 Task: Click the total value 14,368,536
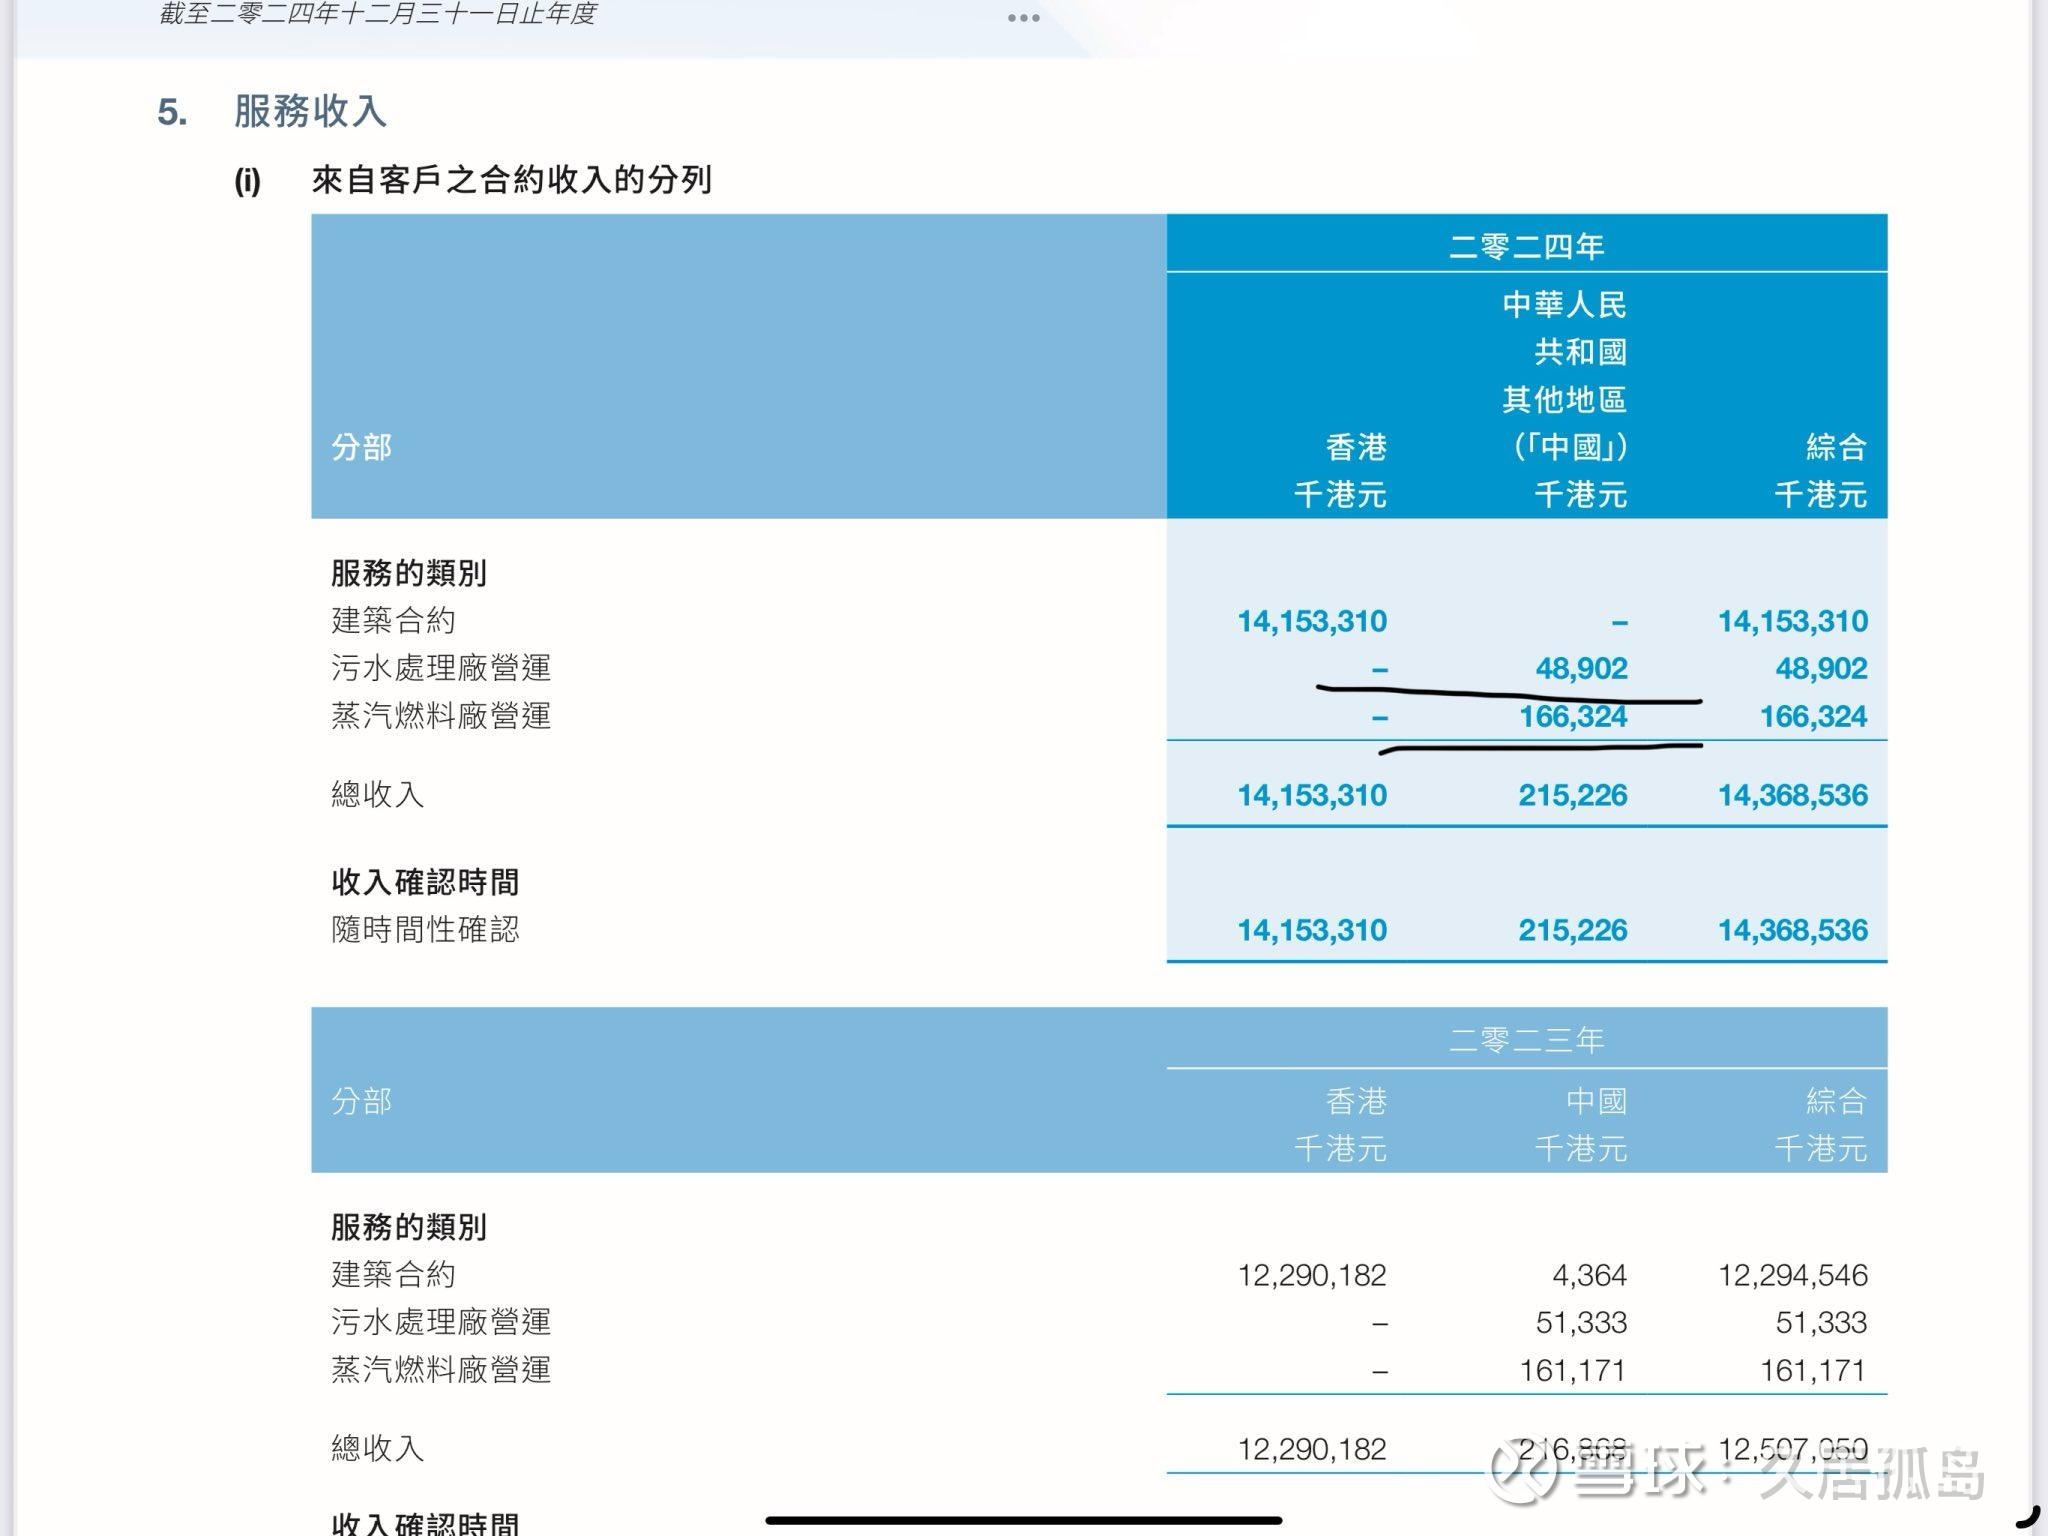(1790, 795)
